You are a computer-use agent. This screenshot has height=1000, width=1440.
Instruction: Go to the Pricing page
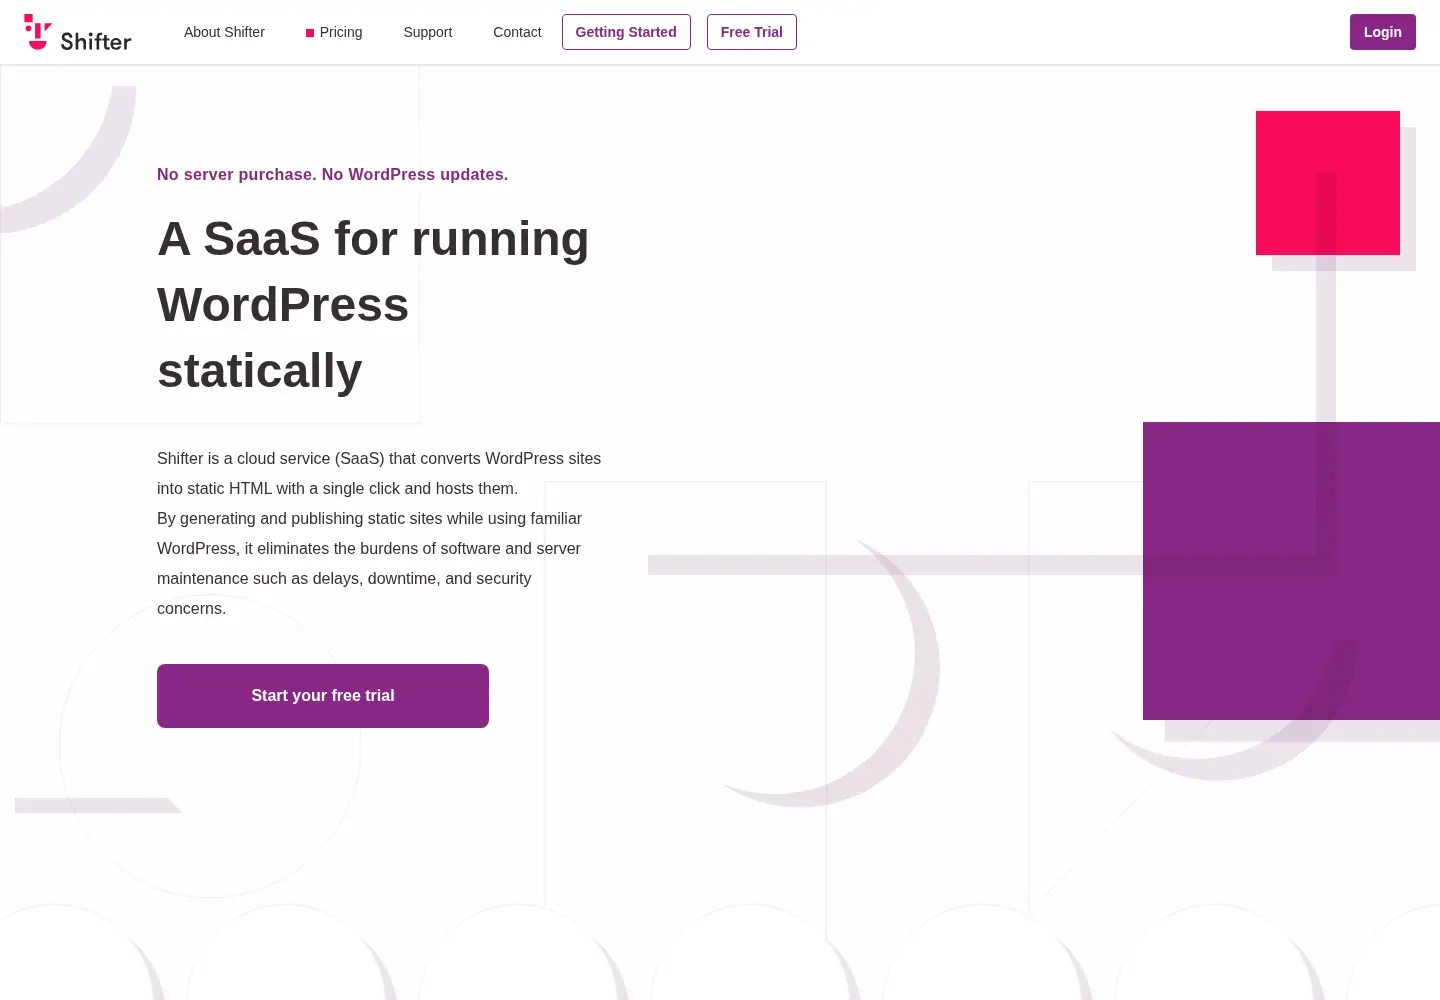[x=334, y=32]
